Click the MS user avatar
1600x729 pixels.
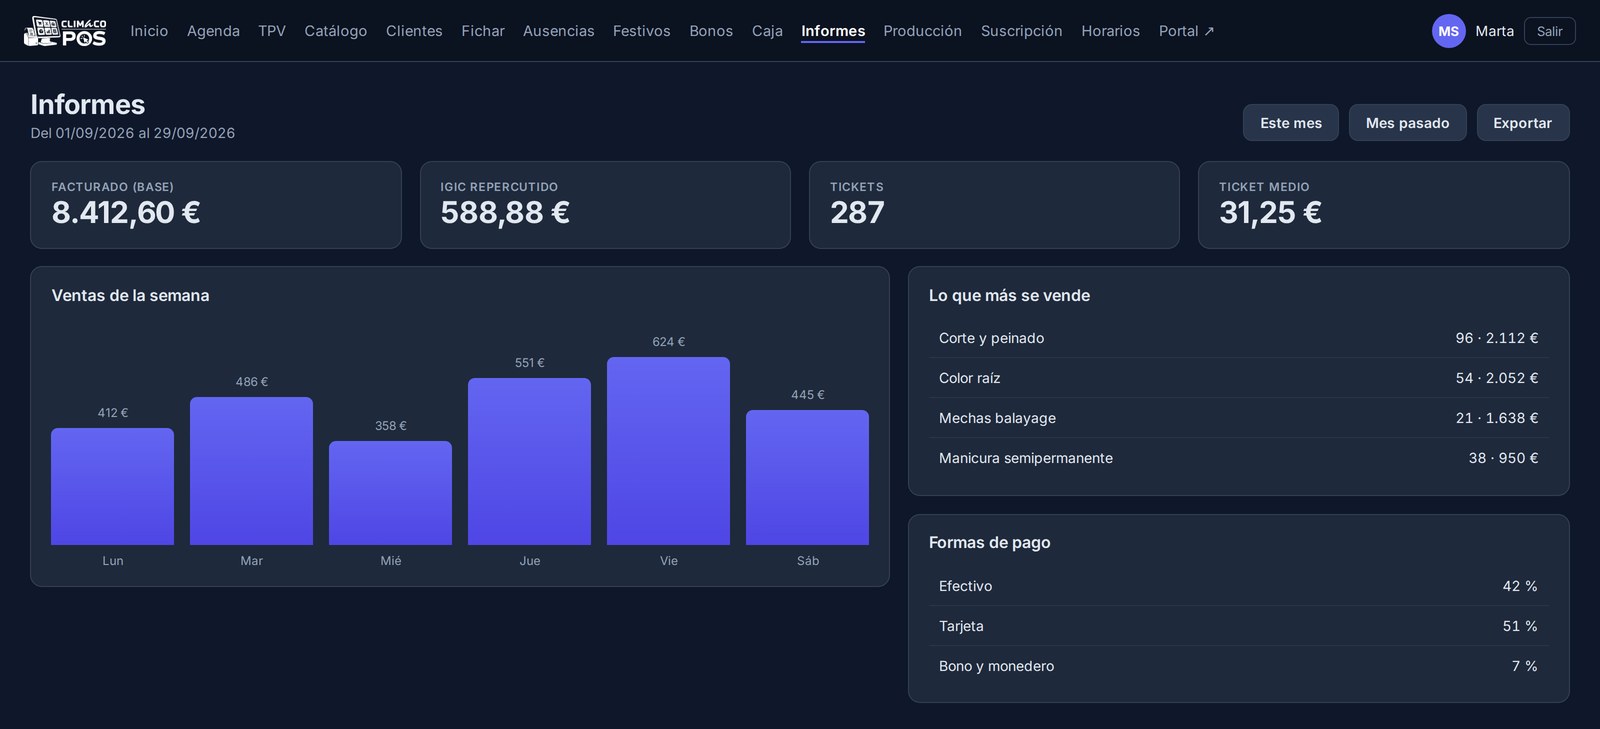1448,31
